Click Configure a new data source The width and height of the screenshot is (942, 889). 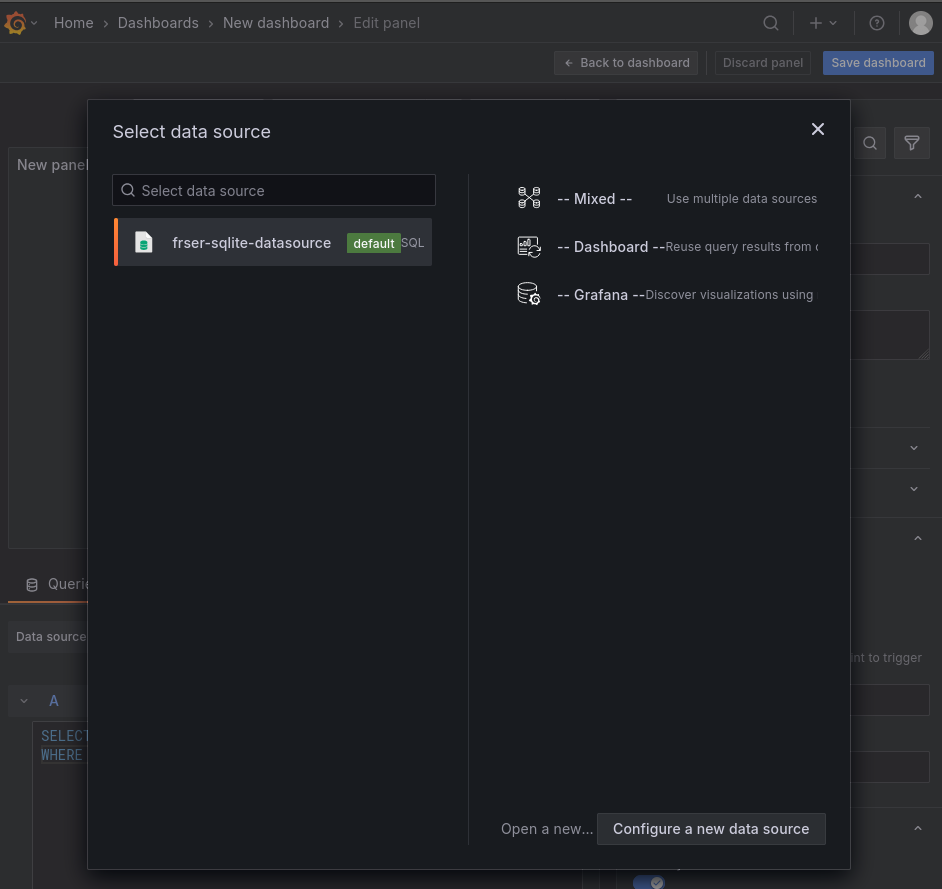(711, 828)
